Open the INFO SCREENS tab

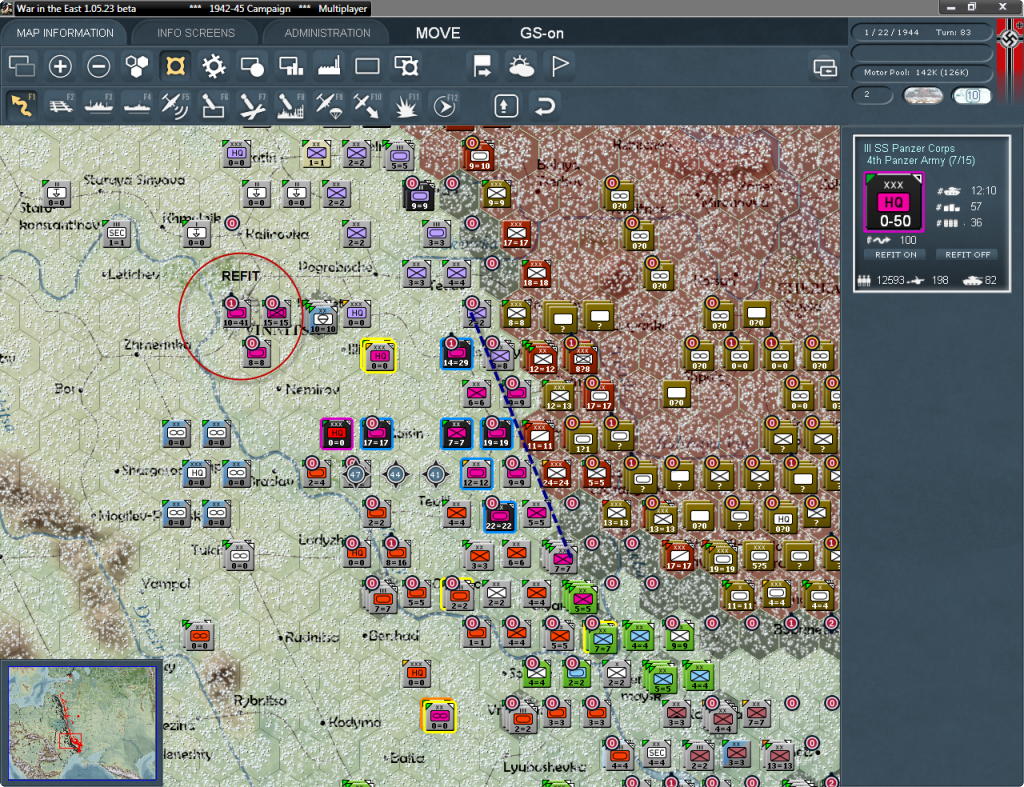click(195, 33)
